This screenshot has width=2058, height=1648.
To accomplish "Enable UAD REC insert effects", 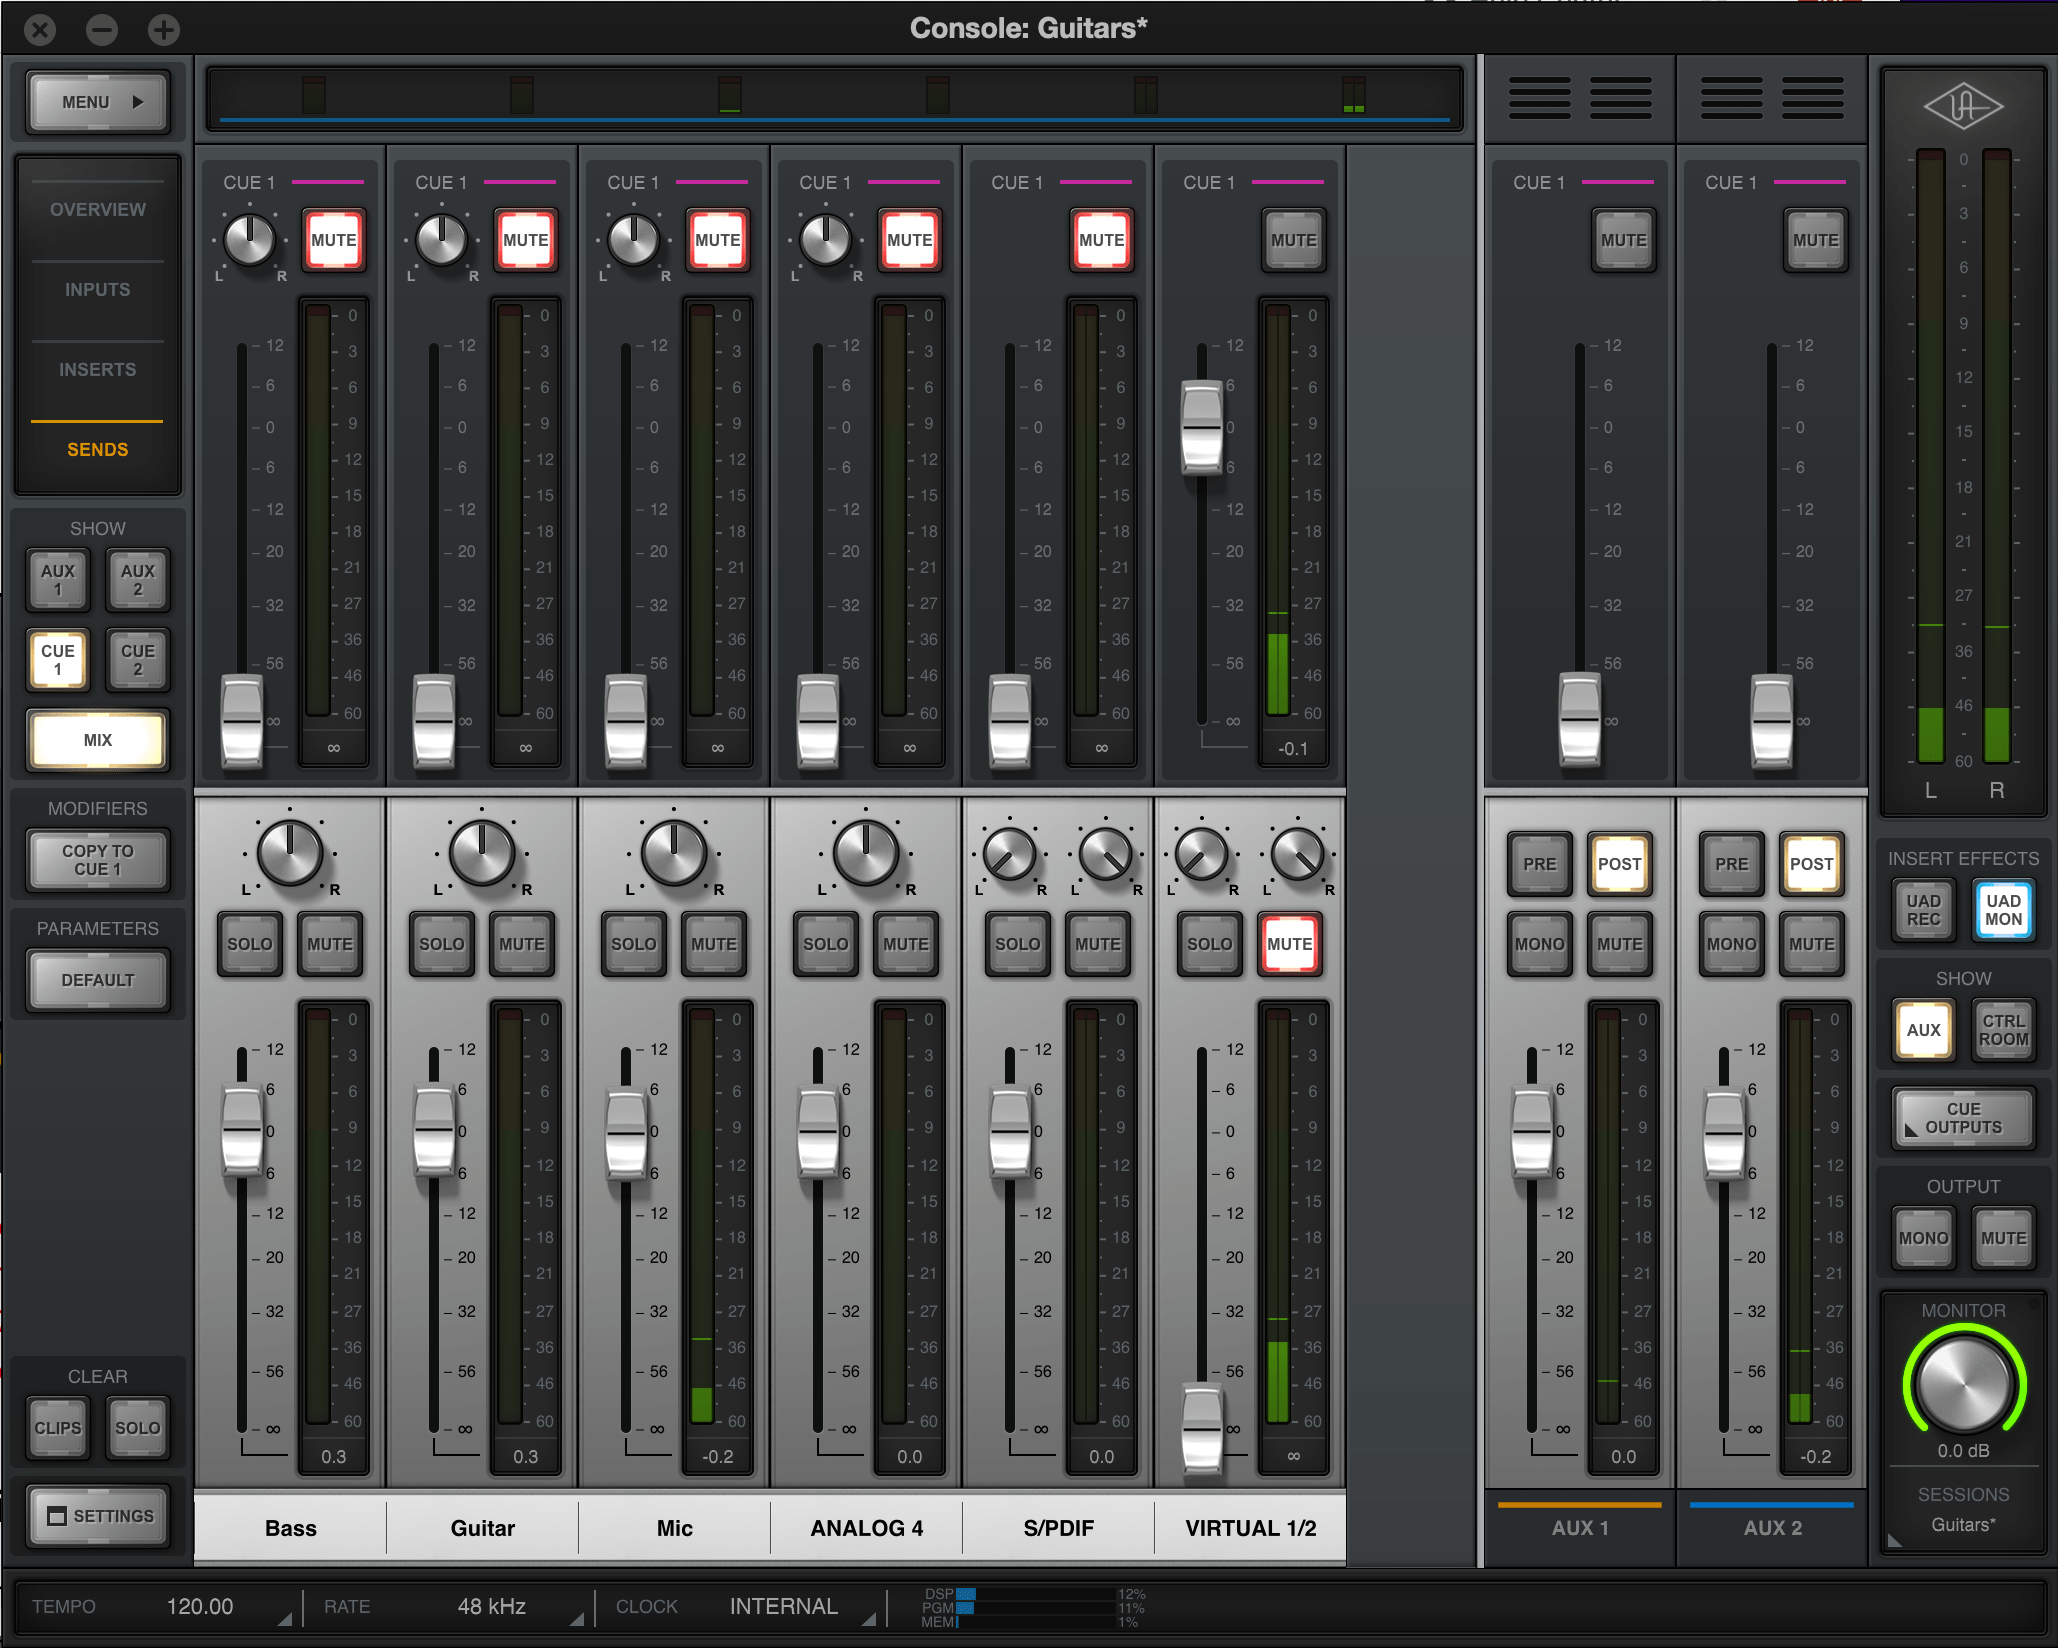I will 1922,911.
